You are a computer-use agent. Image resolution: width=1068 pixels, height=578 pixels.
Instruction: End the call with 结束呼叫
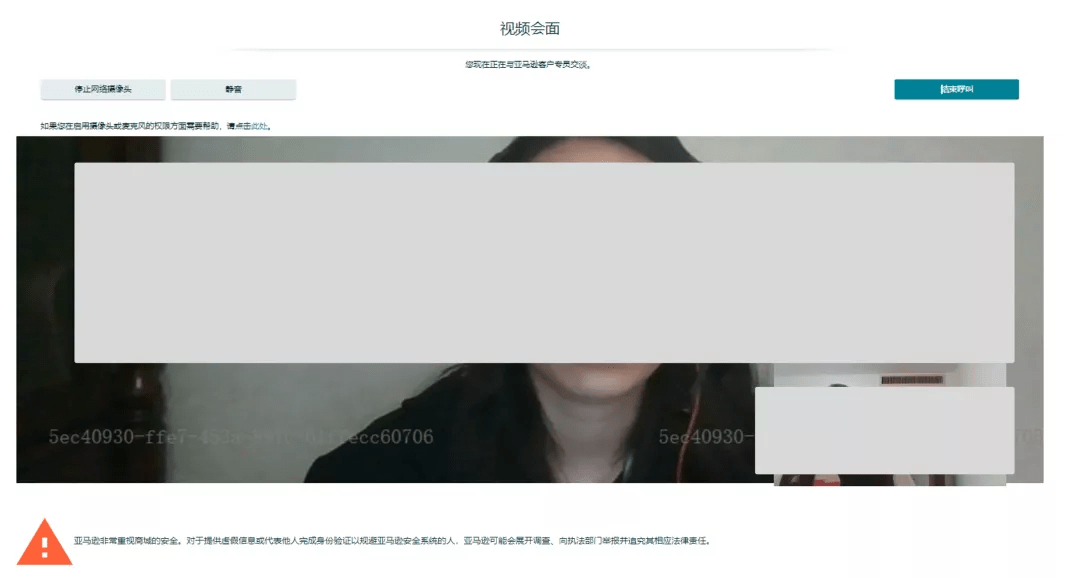point(956,90)
